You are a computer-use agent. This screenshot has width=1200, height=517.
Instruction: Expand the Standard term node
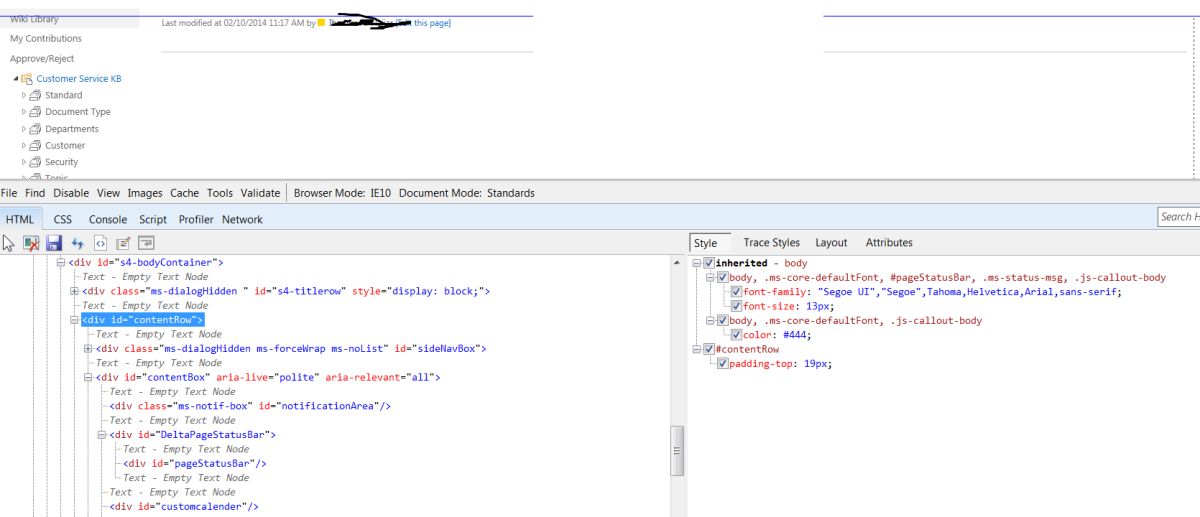click(24, 95)
